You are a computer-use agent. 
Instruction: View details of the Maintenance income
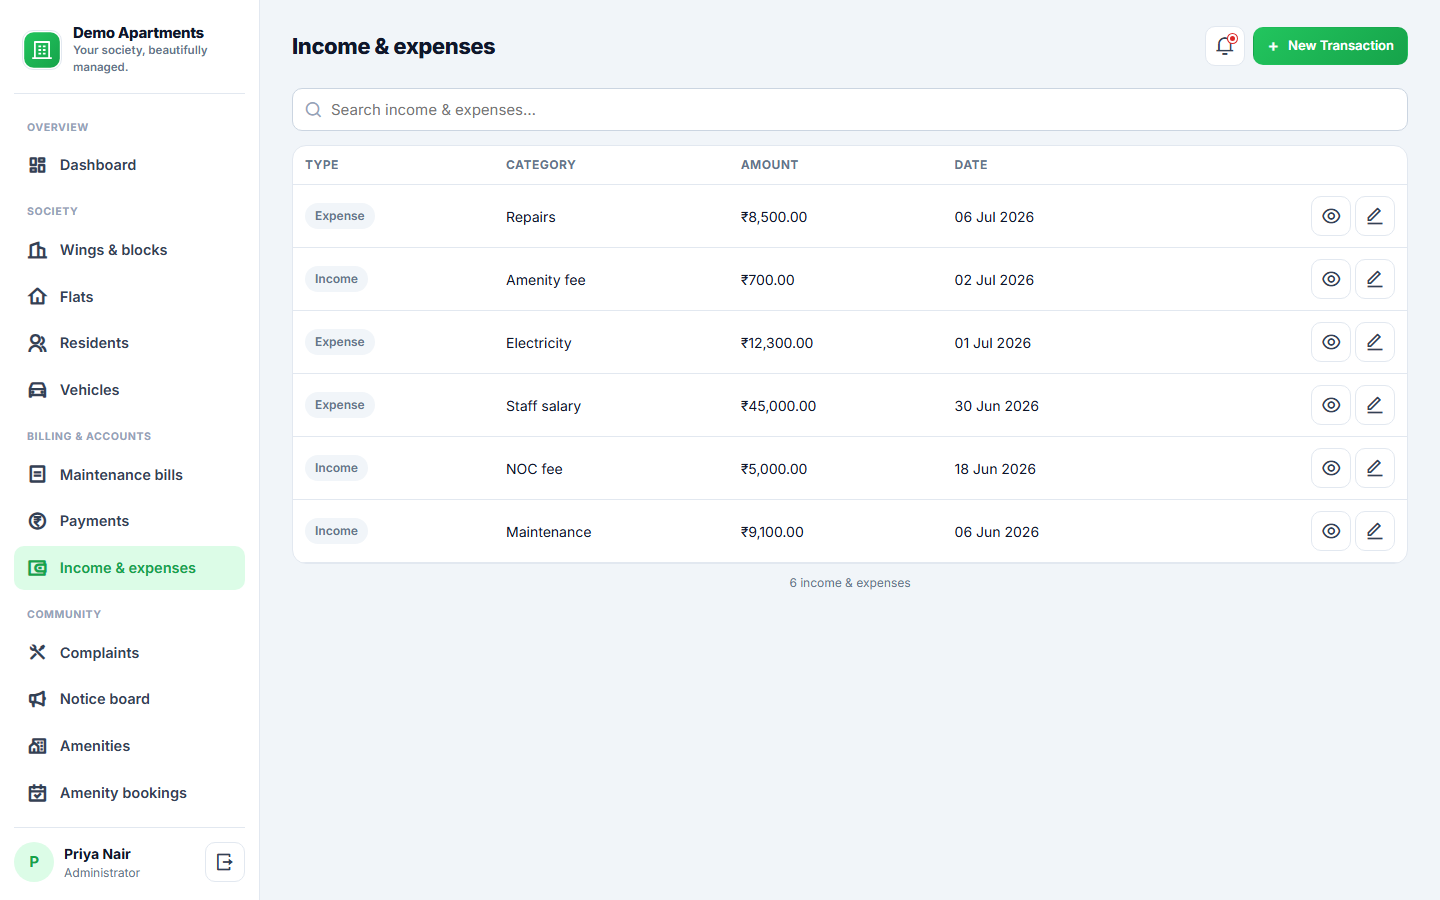tap(1331, 531)
